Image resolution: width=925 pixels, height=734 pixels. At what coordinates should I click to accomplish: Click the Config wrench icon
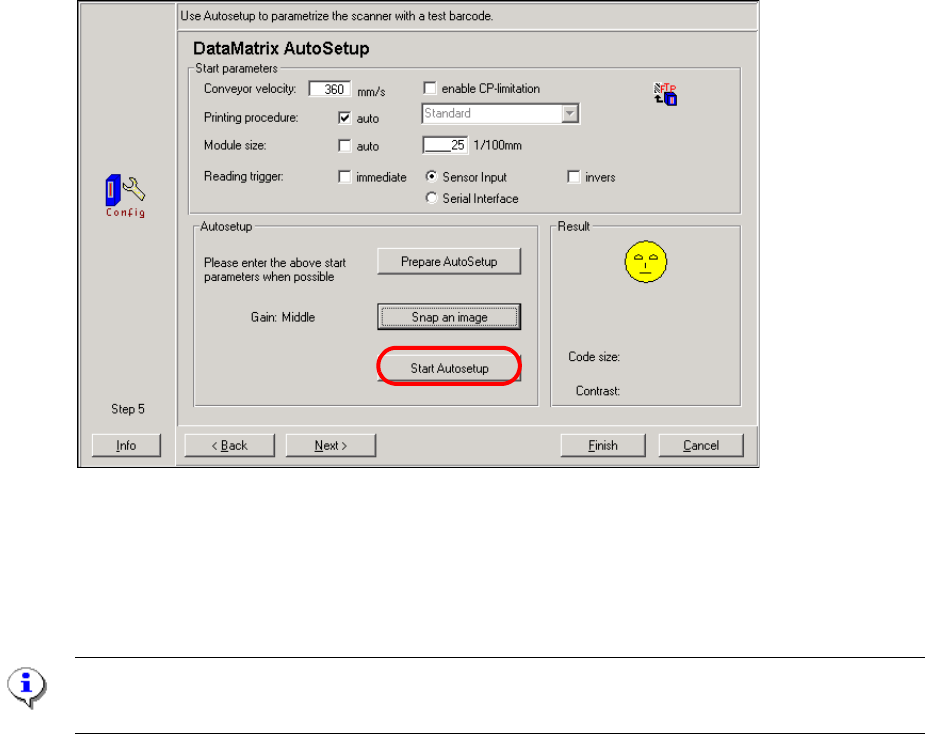(x=125, y=196)
